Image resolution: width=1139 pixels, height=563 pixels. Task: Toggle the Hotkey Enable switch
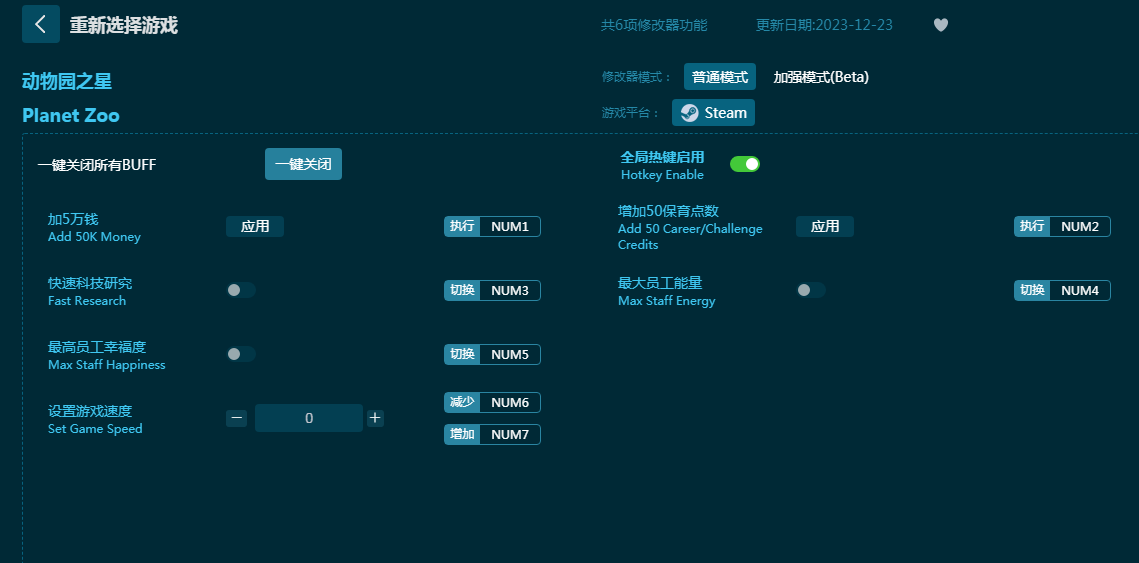coord(745,164)
